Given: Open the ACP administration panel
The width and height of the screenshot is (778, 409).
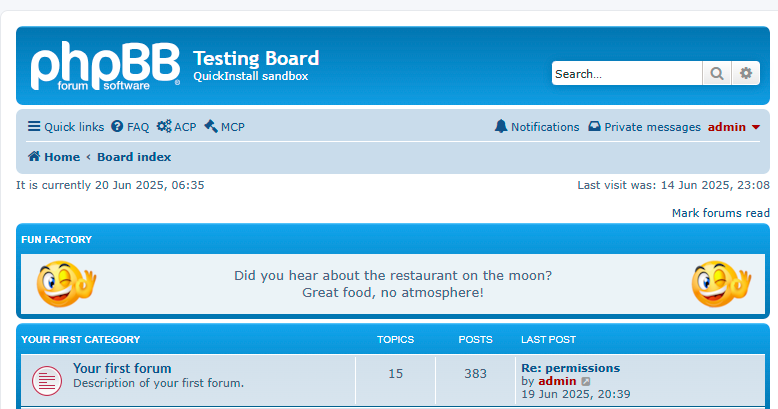Looking at the screenshot, I should click(176, 127).
